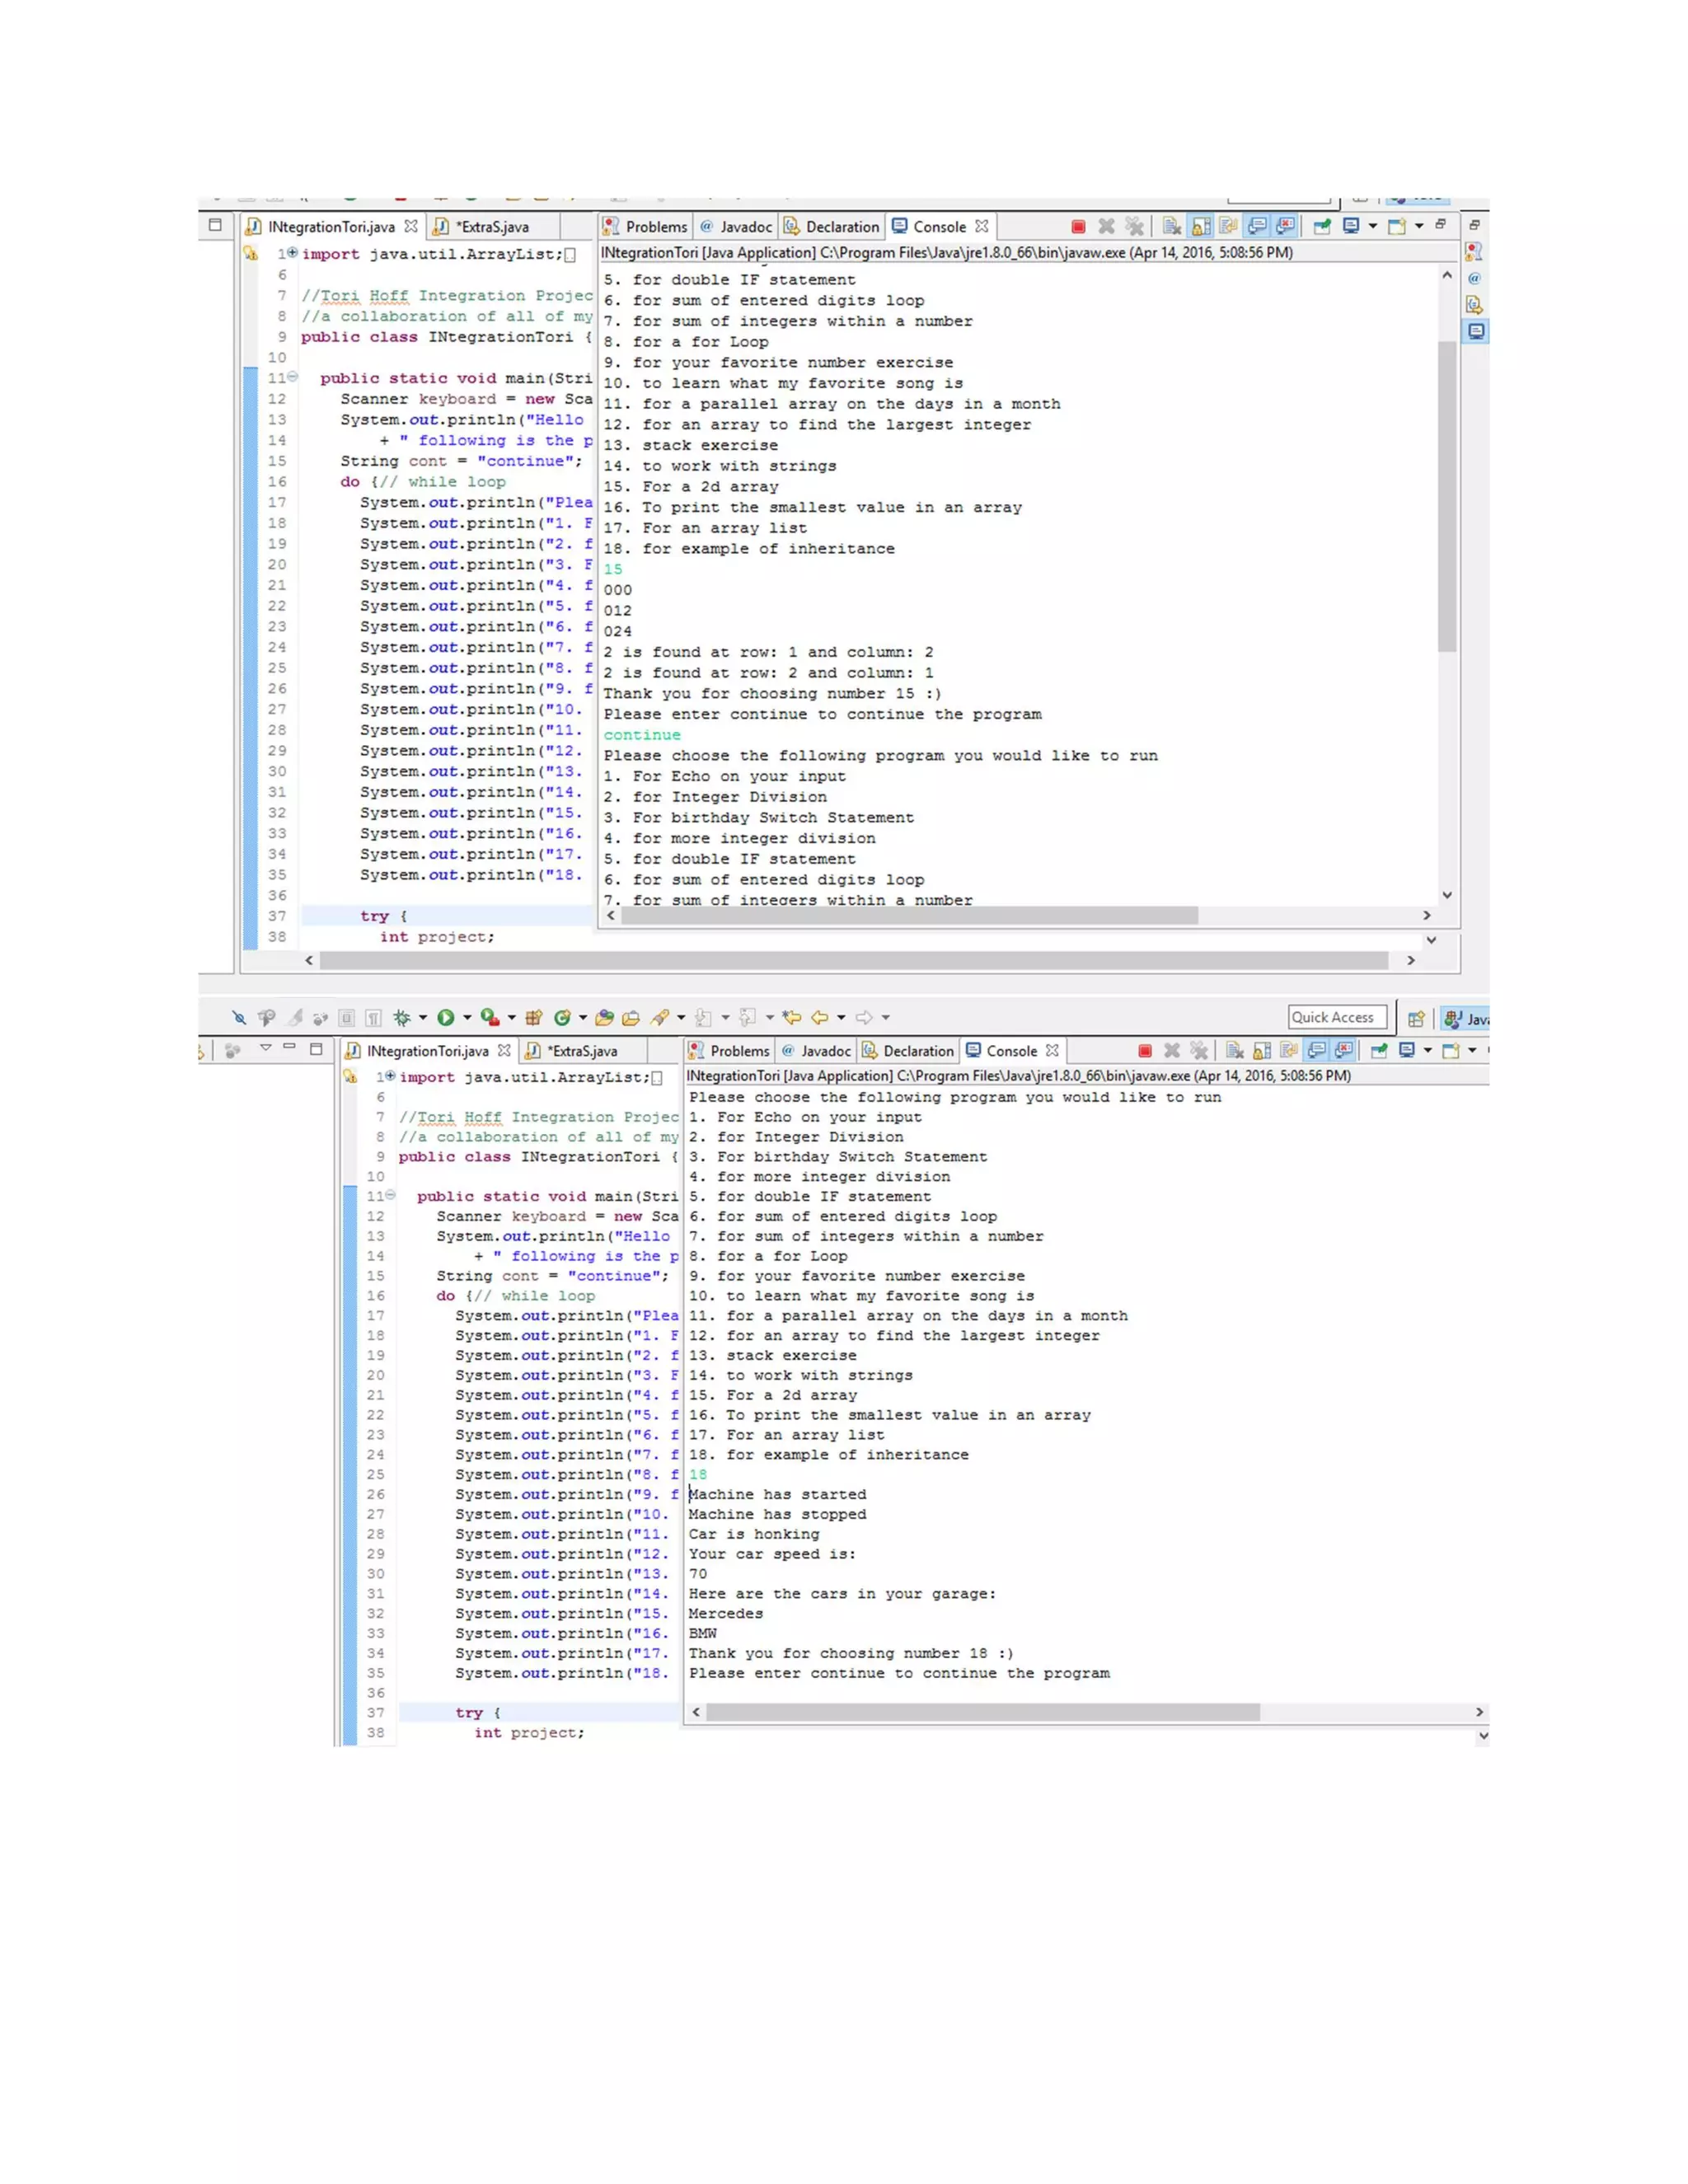
Task: Maximize the lower left panel view
Action: [x=316, y=1048]
